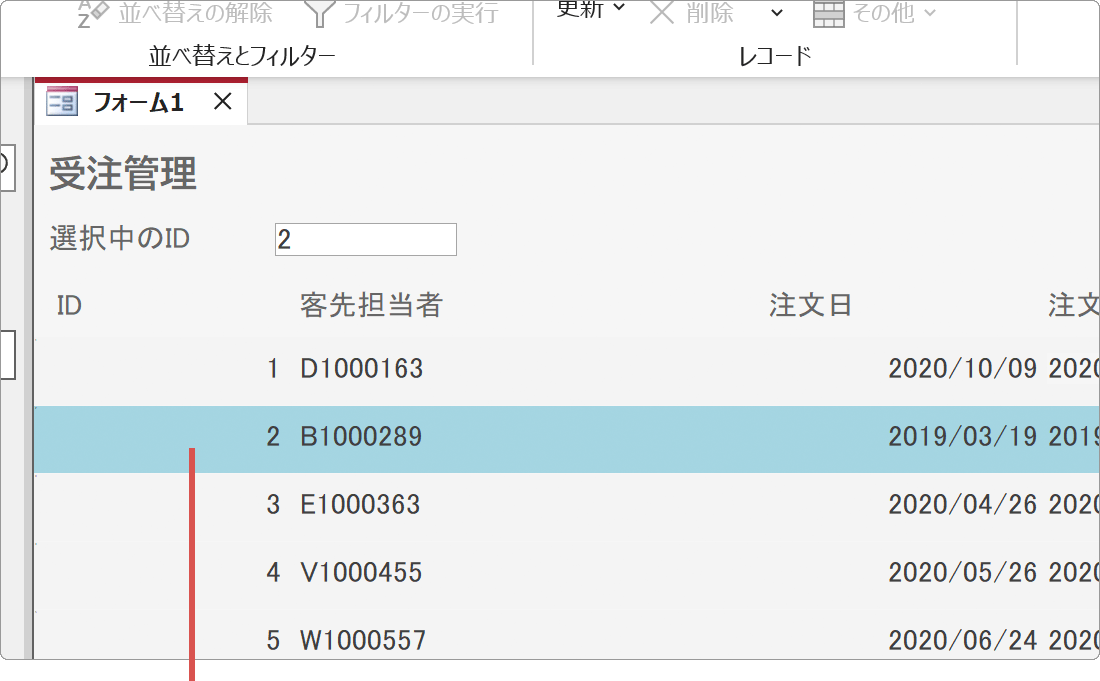The width and height of the screenshot is (1100, 681).
Task: Click the ID column header
Action: click(68, 305)
